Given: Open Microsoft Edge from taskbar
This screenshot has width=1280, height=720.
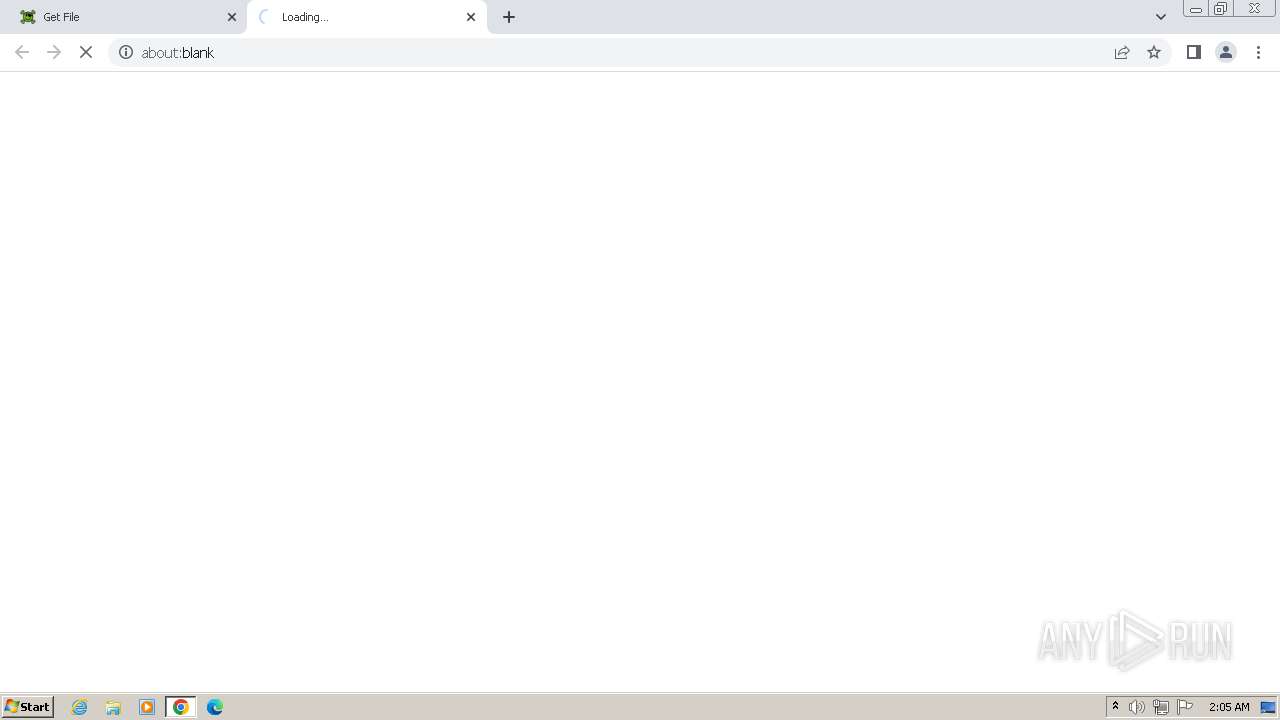Looking at the screenshot, I should (x=215, y=707).
